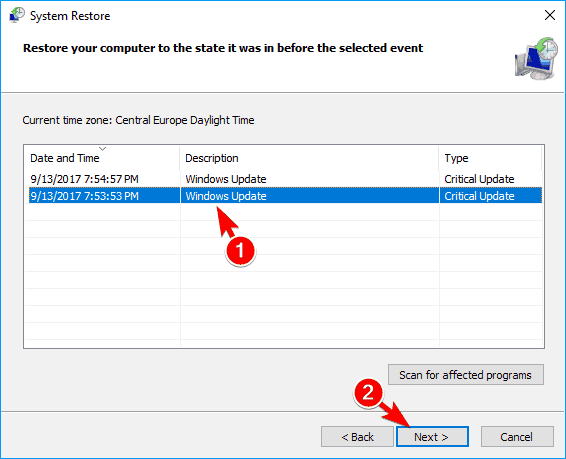Click Windows Update in the highlighted row

click(226, 196)
